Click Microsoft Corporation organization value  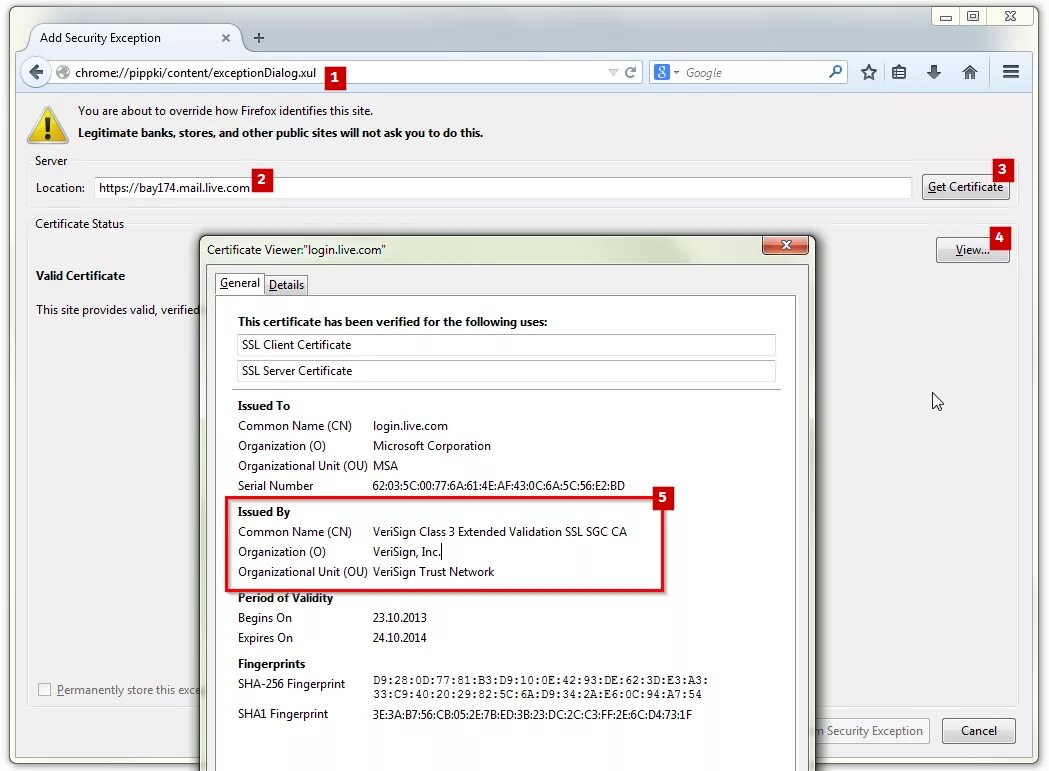click(x=432, y=446)
